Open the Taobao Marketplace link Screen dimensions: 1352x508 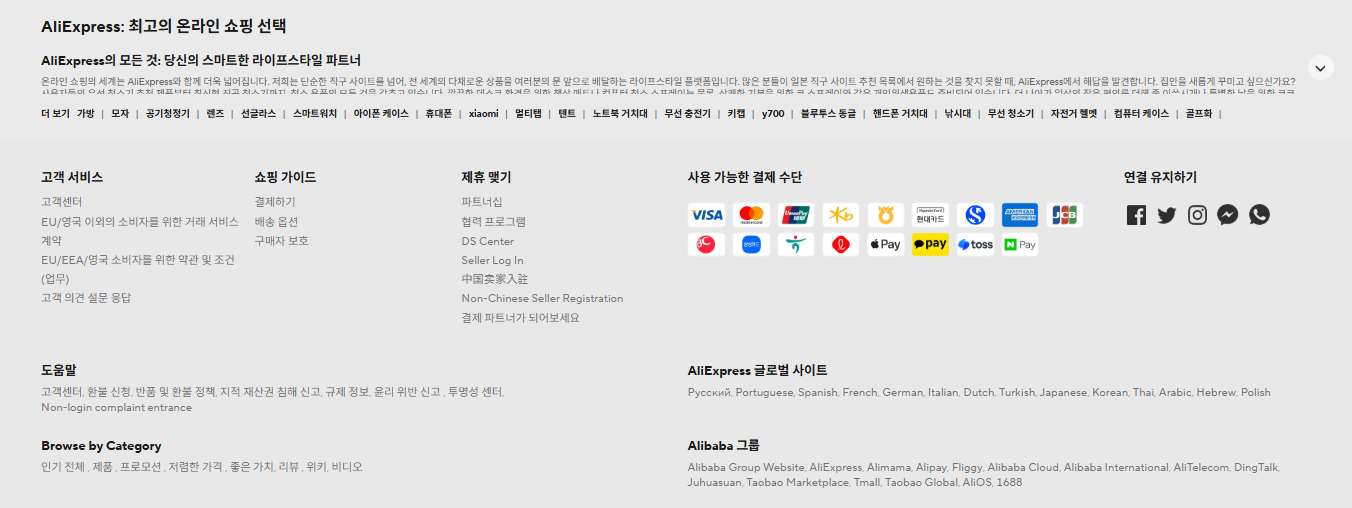pyautogui.click(x=797, y=483)
